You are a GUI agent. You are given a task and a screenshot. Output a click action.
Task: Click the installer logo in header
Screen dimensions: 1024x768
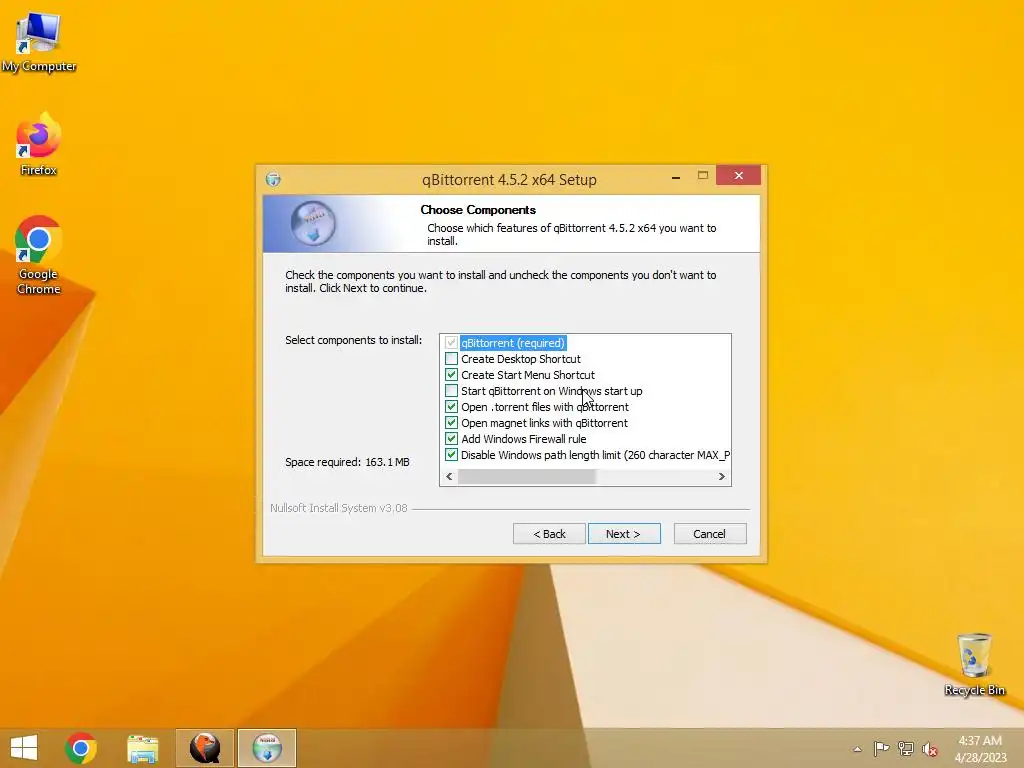tap(313, 223)
